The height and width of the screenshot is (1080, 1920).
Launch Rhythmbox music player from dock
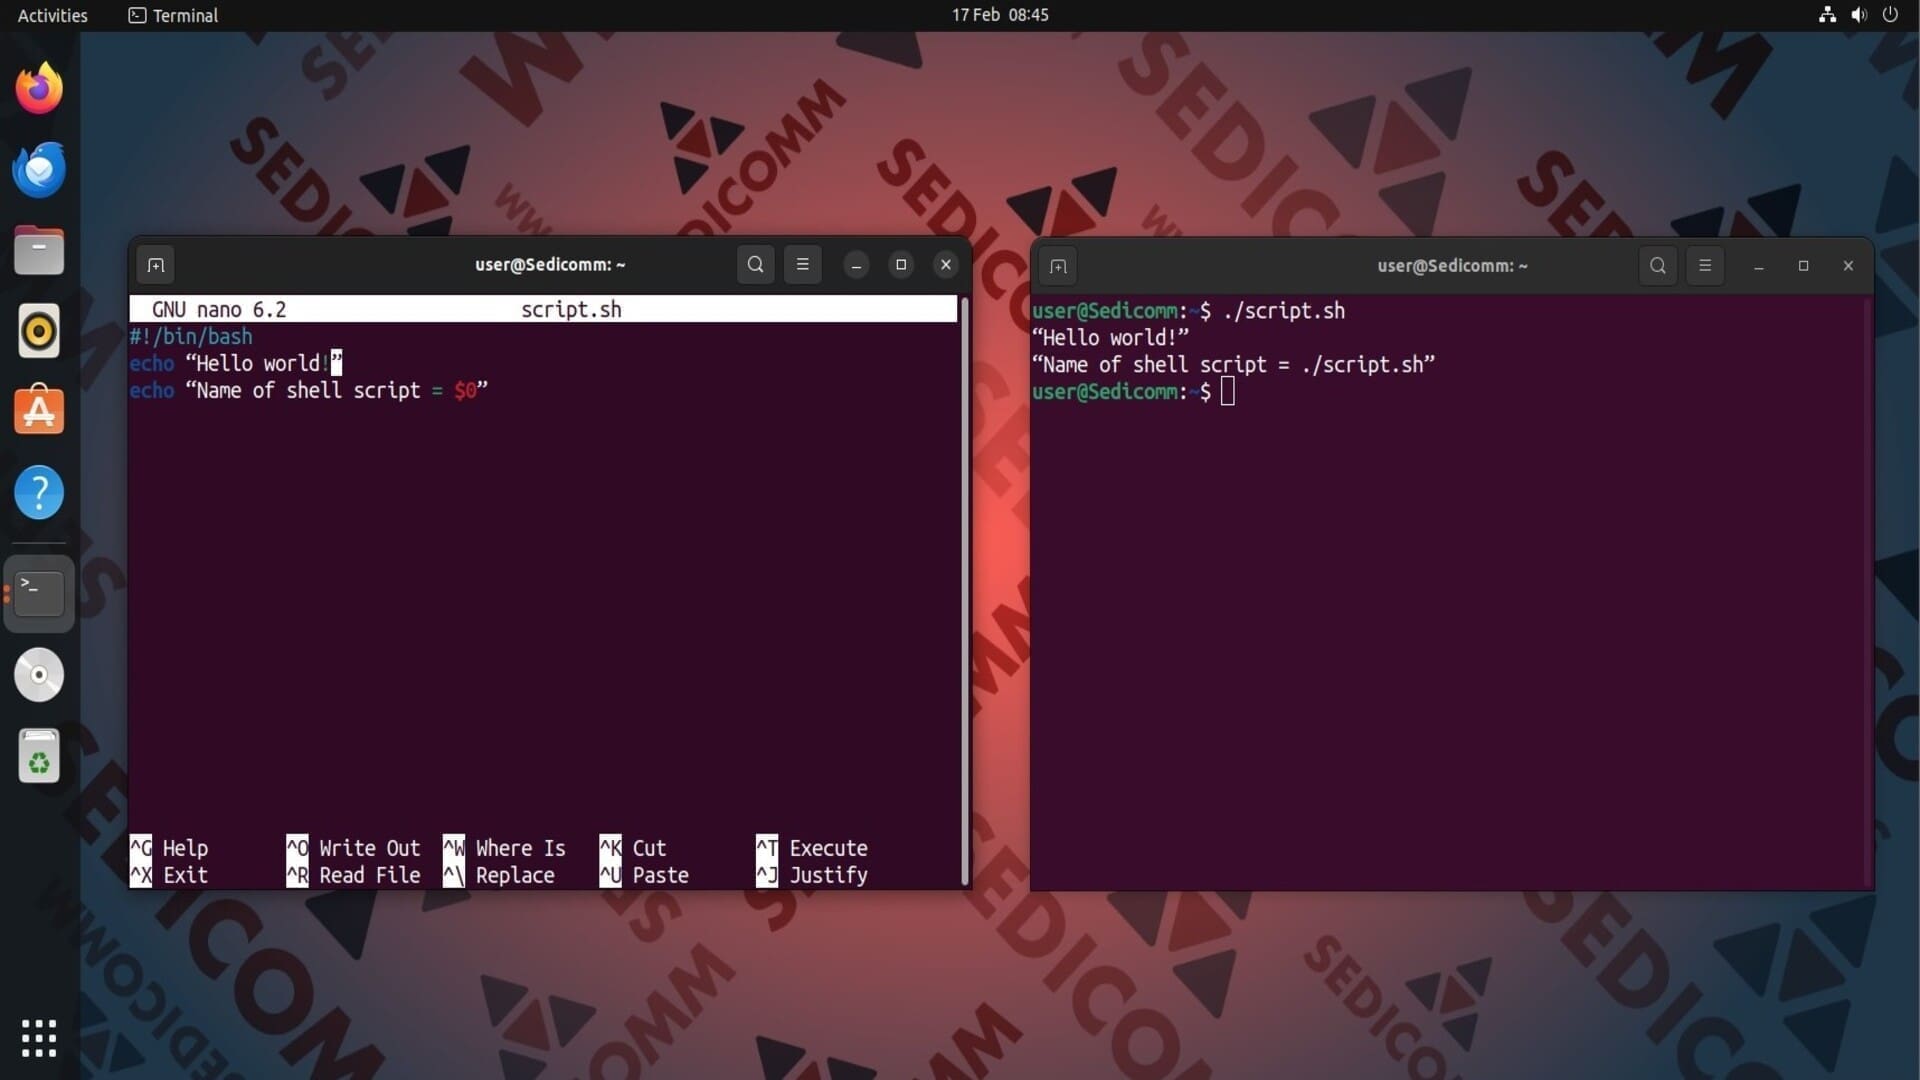39,331
